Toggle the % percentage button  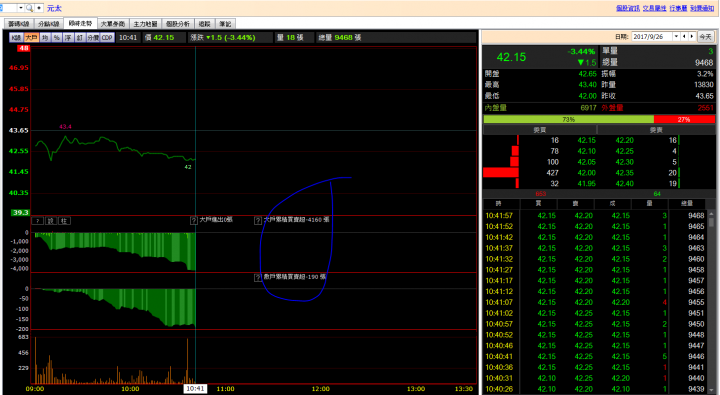pos(56,38)
